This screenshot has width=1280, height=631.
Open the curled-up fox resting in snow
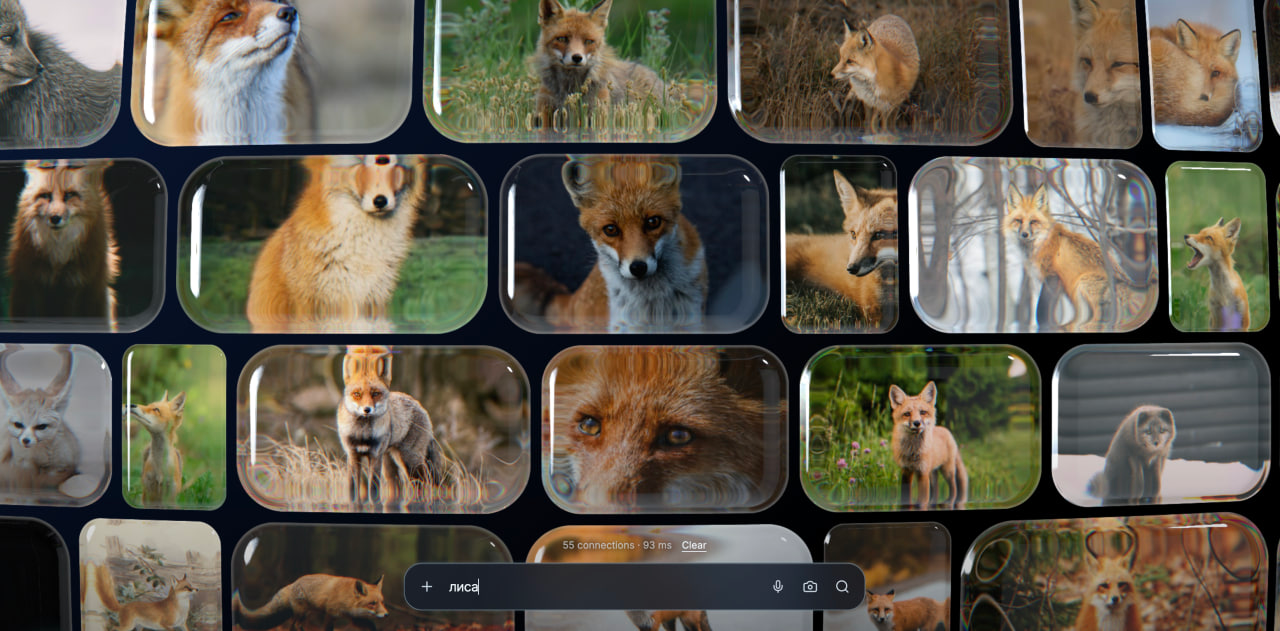click(1203, 73)
